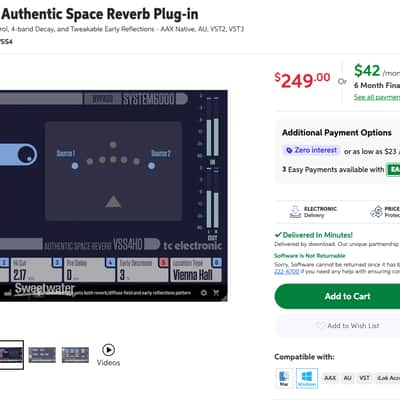400x400 pixels.
Task: Click the triangle listener marker in the plugin display
Action: click(113, 201)
